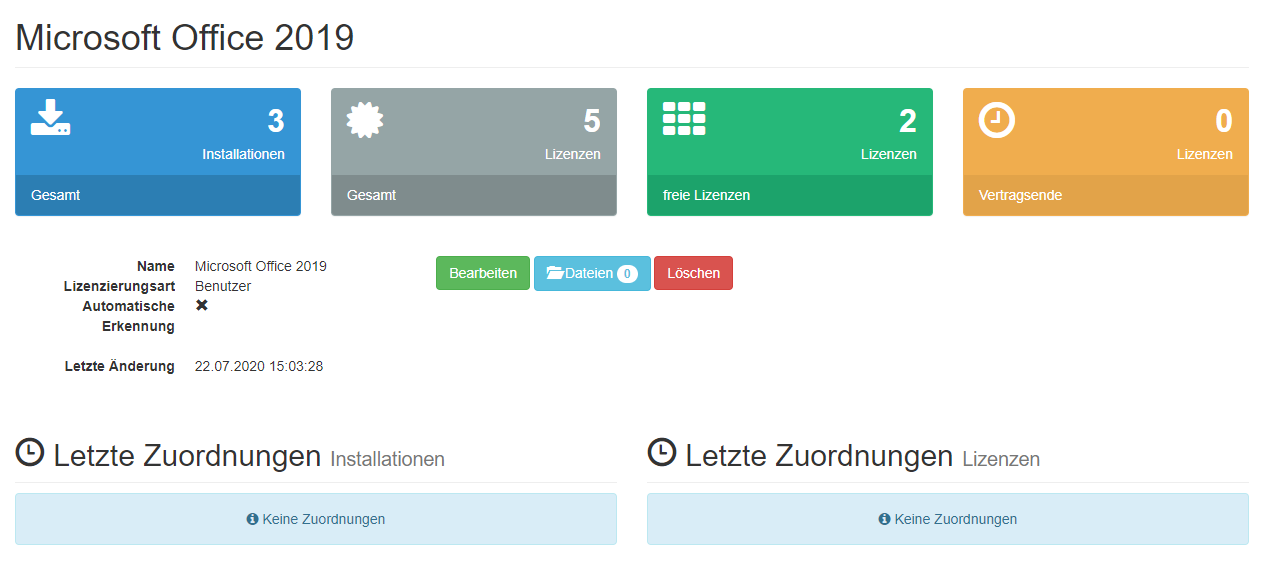This screenshot has width=1269, height=568.
Task: Open the Vertragsende card footer
Action: click(1106, 195)
